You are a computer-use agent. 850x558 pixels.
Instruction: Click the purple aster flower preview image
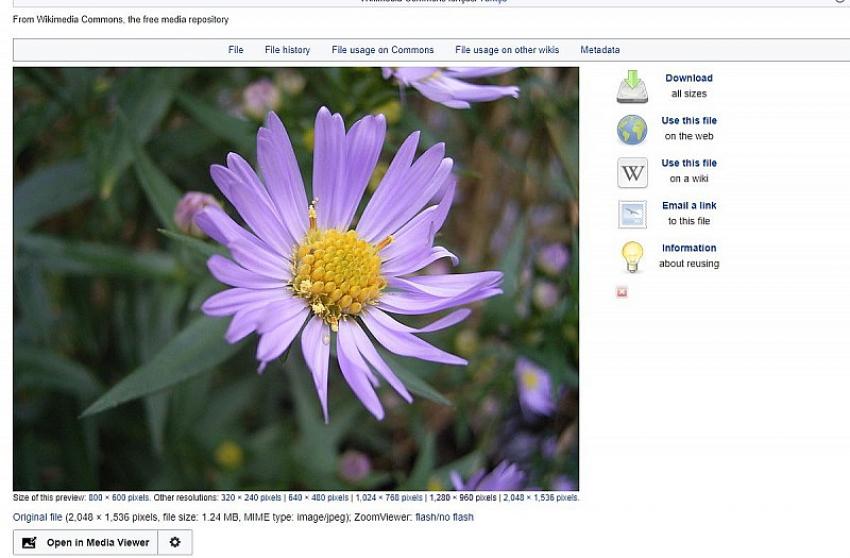[296, 278]
